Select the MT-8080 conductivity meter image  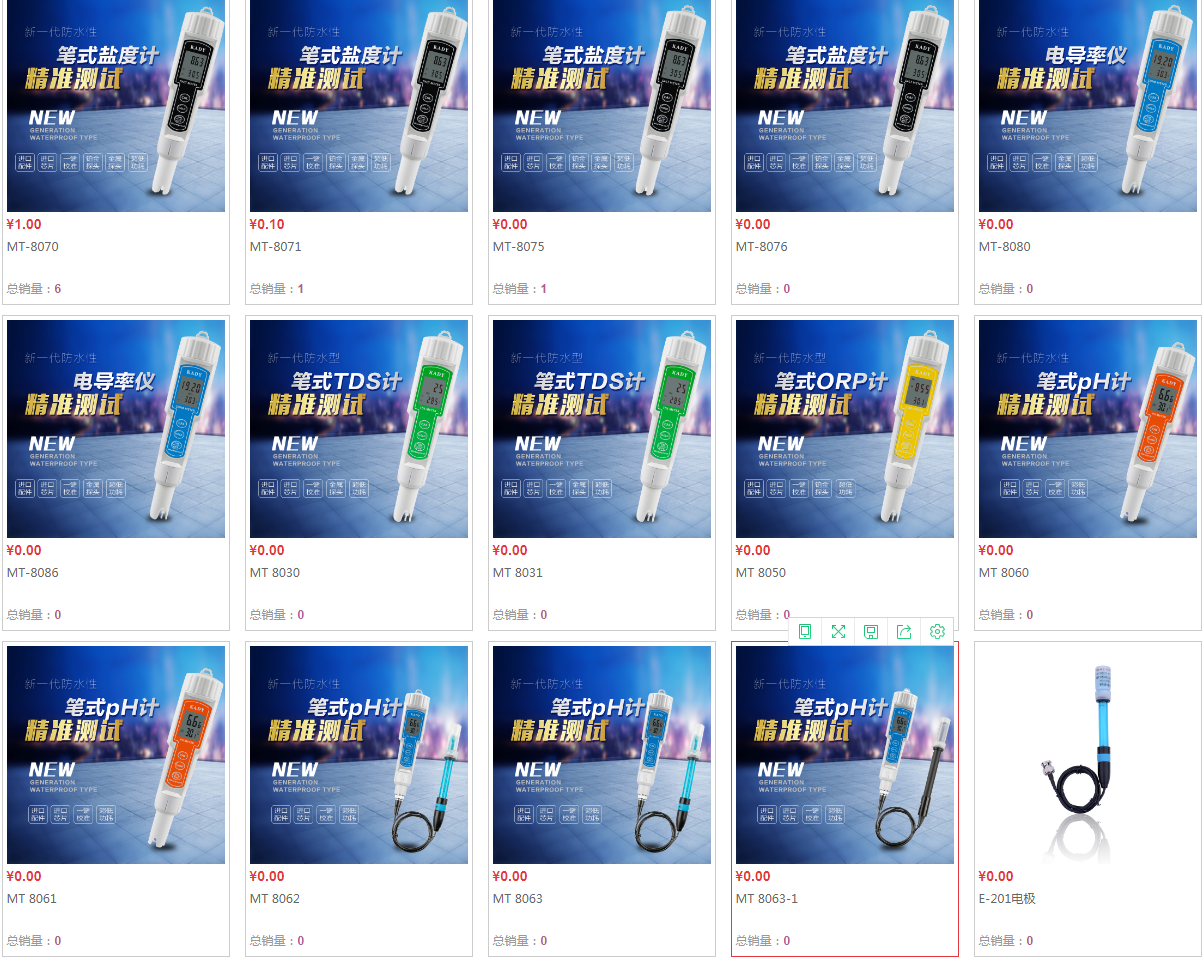coord(1088,106)
